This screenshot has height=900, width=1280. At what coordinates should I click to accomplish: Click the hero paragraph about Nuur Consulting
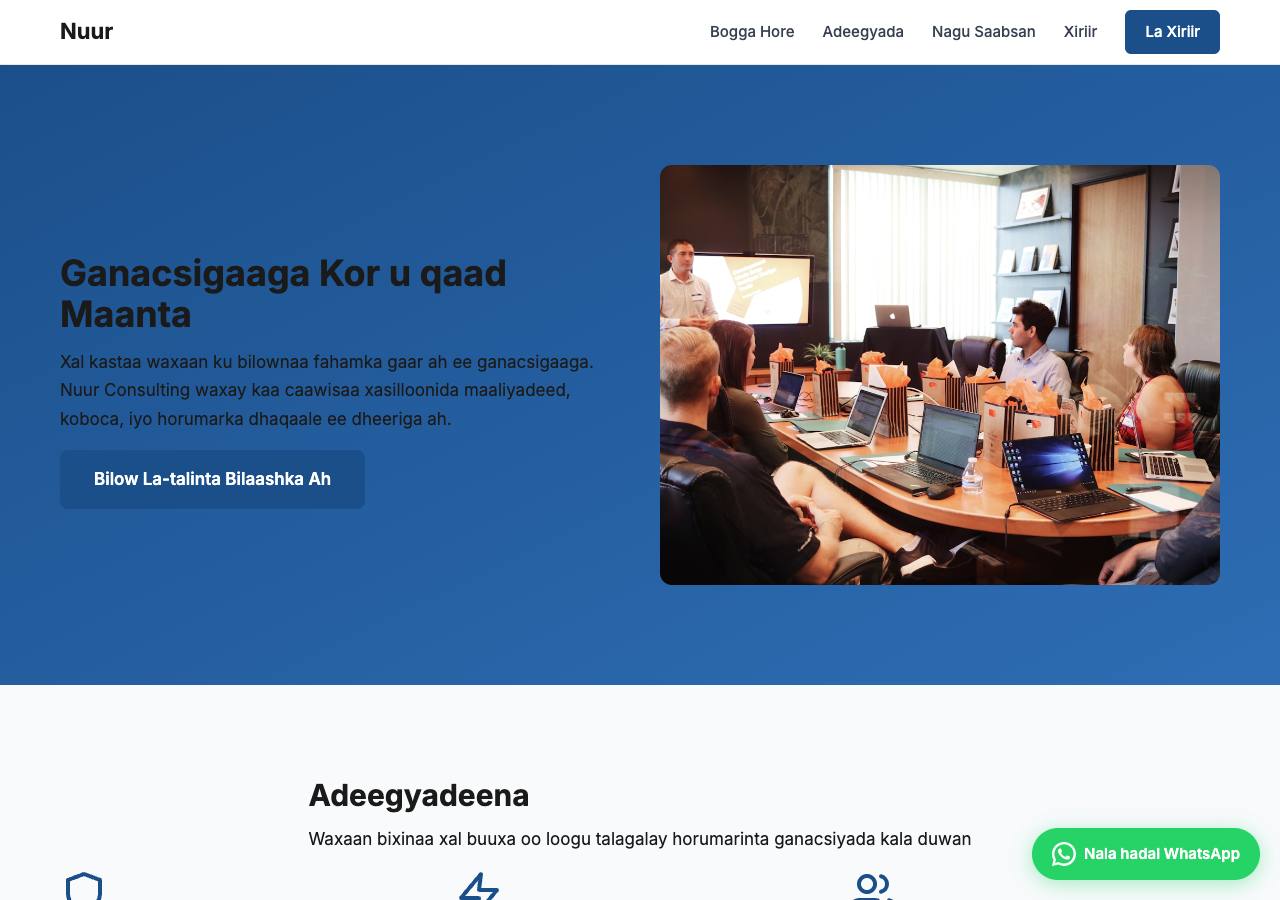point(327,390)
